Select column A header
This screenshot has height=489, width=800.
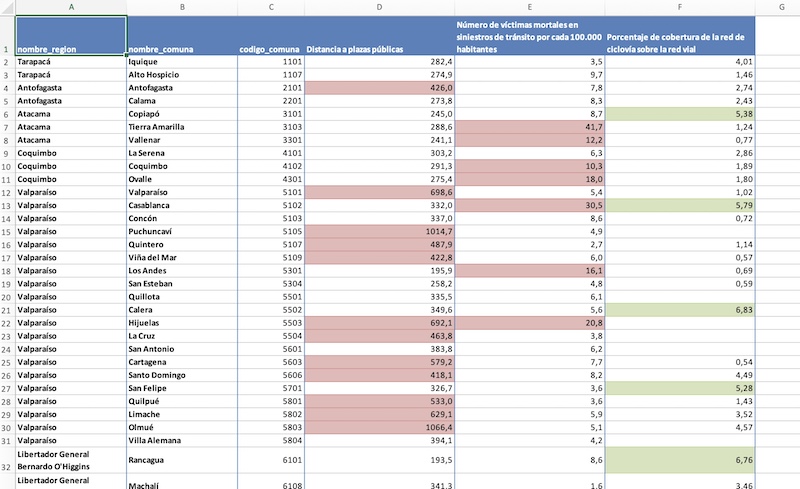pyautogui.click(x=71, y=7)
